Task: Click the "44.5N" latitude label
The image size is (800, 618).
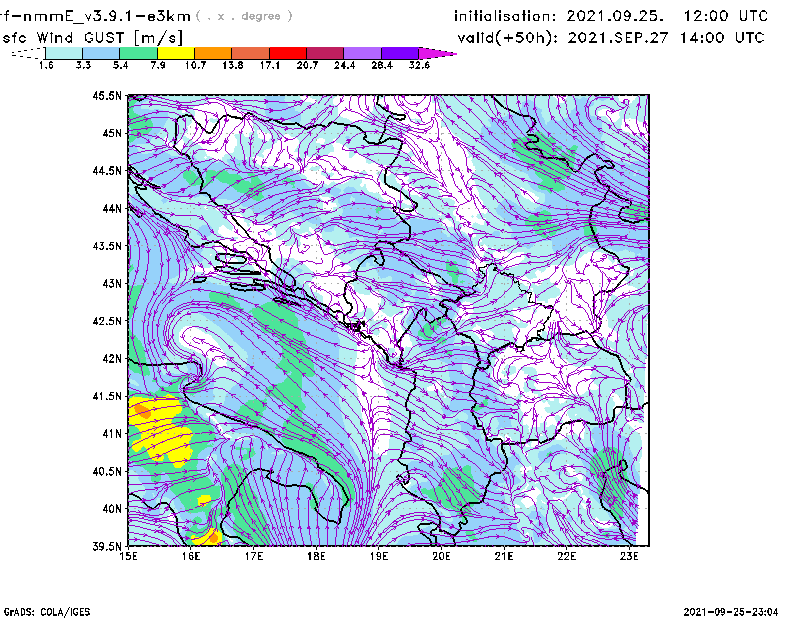Action: pos(107,170)
